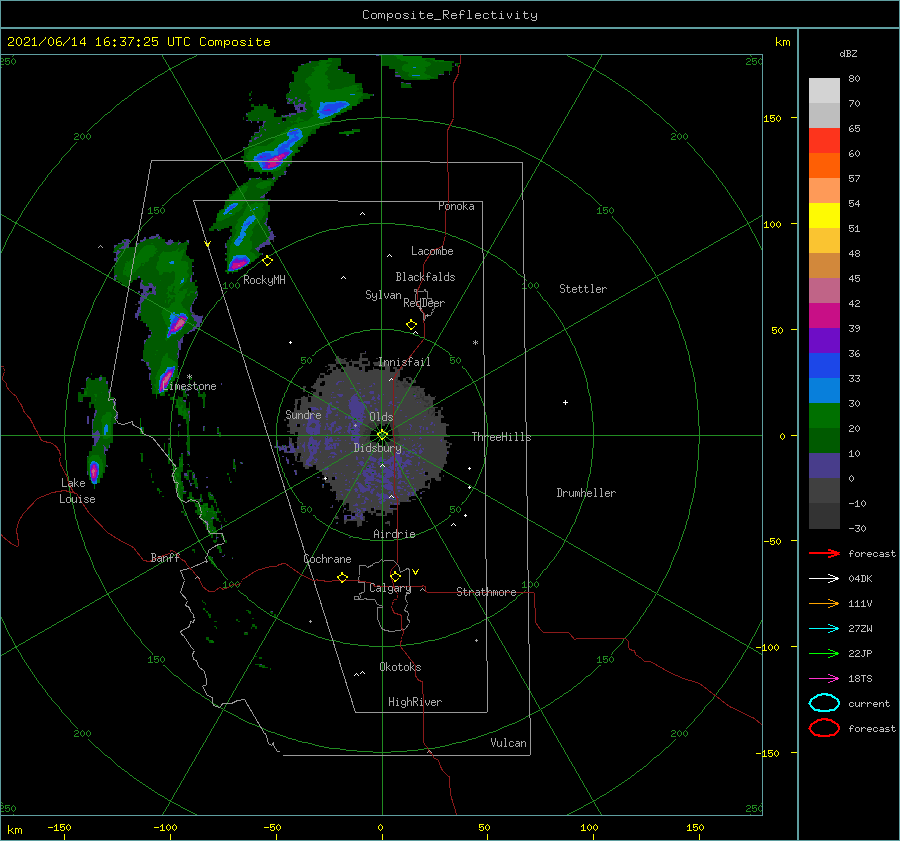900x841 pixels.
Task: Select the light gray 70-80 dBZ swatch
Action: pos(824,91)
